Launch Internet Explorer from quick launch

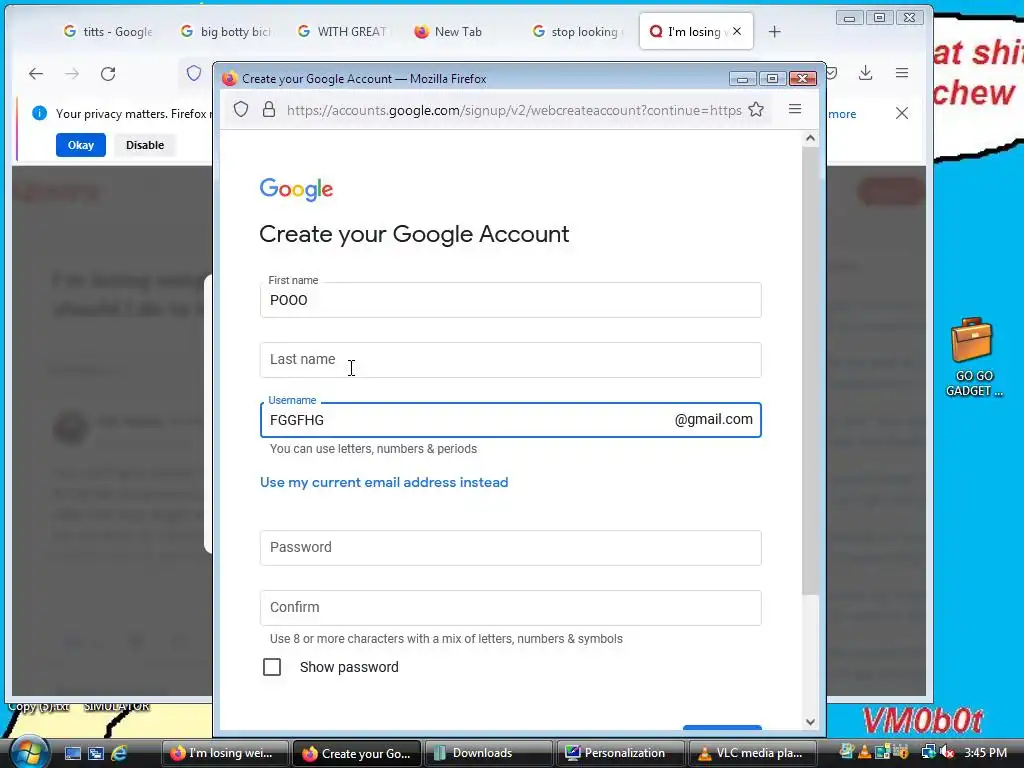pos(119,753)
